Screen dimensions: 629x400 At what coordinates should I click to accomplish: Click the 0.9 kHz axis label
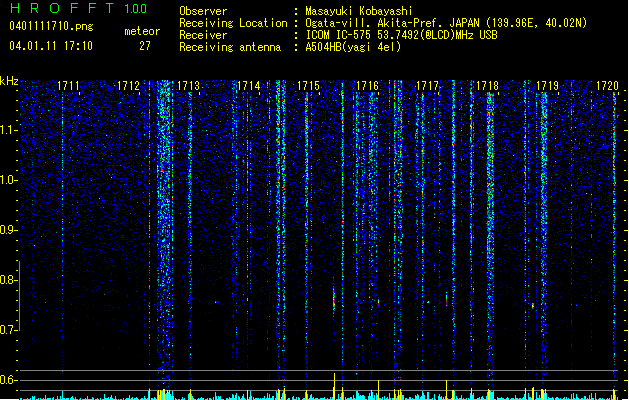tap(8, 230)
